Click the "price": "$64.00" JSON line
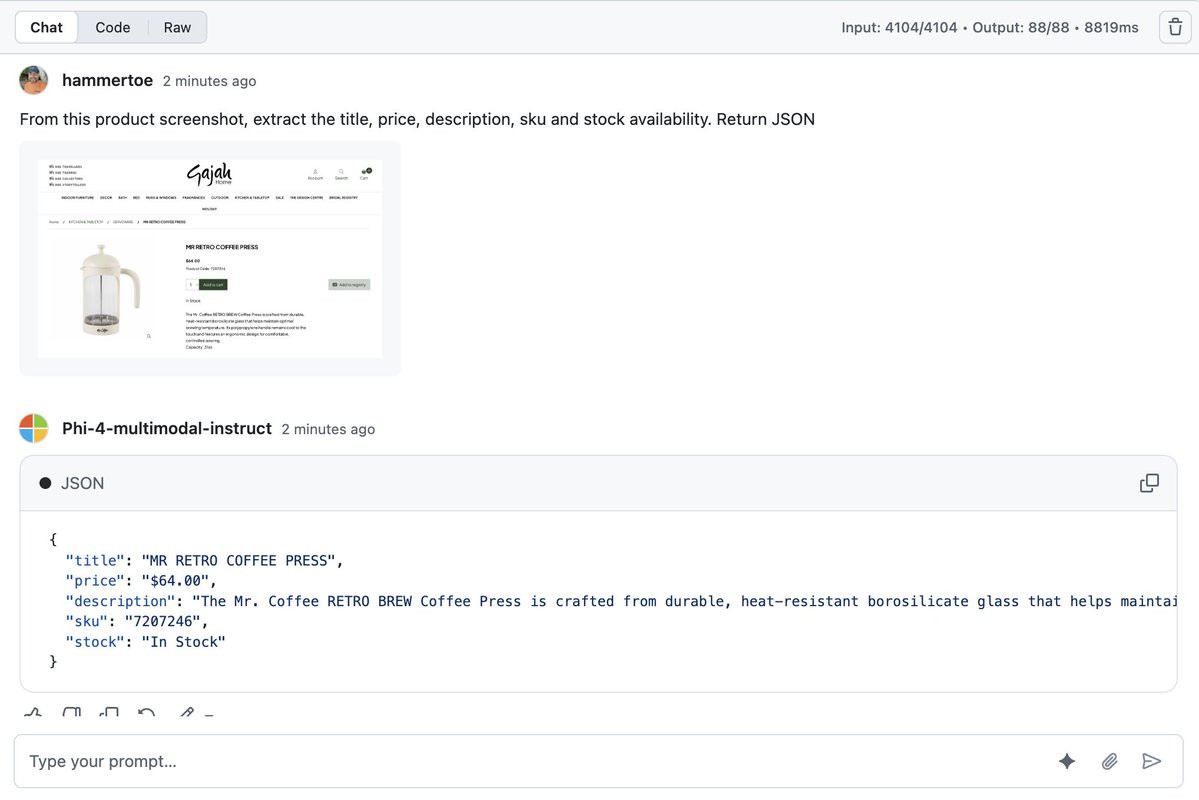Image resolution: width=1199 pixels, height=800 pixels. tap(141, 580)
